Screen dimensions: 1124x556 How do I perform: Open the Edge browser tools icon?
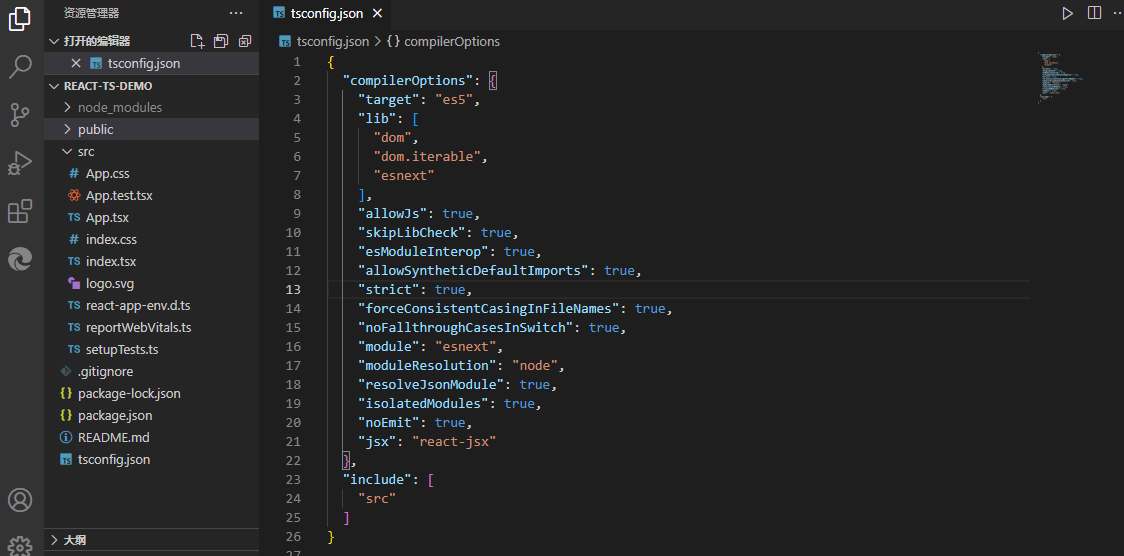click(x=20, y=259)
